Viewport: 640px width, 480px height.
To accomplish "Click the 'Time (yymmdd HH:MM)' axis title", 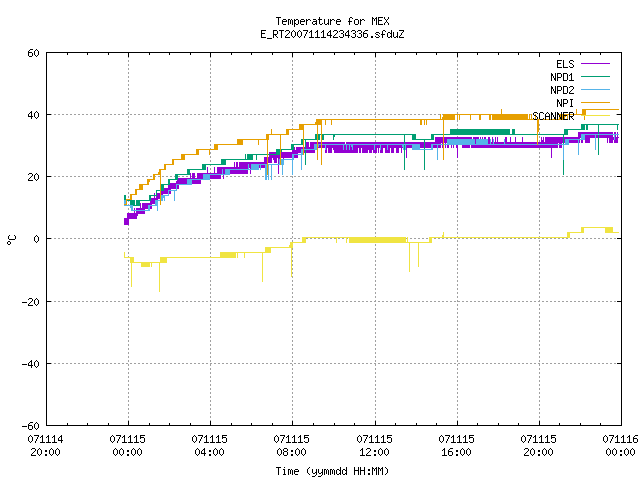I will point(332,471).
